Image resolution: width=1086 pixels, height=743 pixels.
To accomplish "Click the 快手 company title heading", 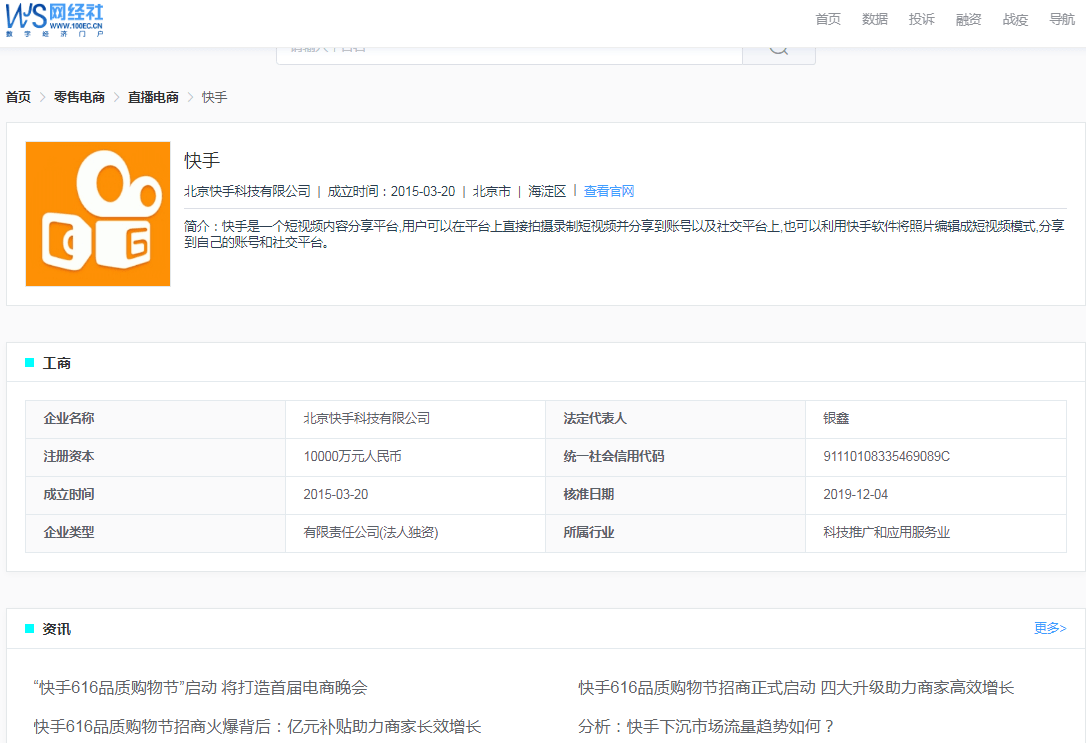I will [202, 161].
